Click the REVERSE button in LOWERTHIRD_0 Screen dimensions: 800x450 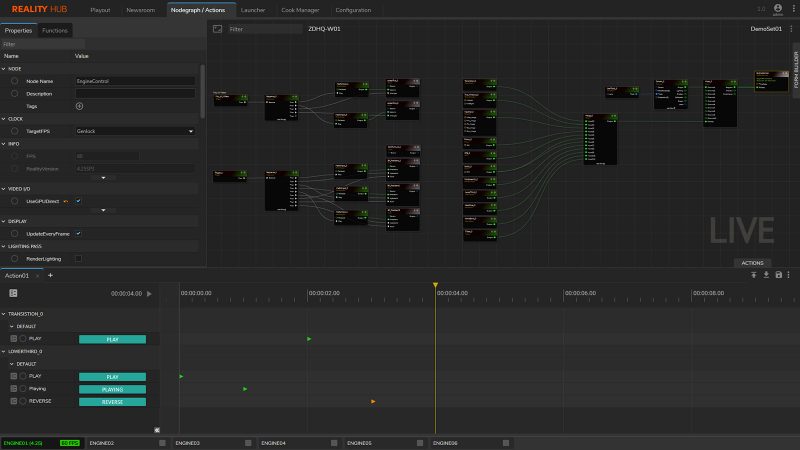[x=112, y=402]
